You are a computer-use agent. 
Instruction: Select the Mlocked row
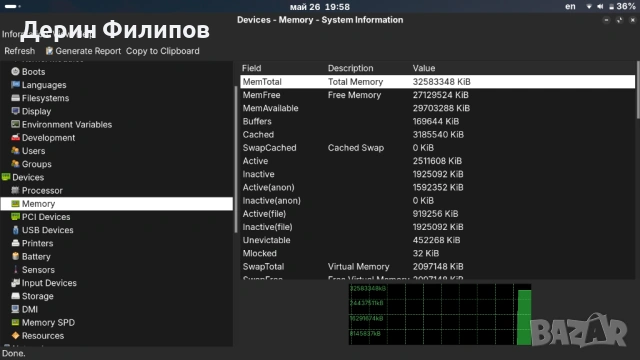(438, 253)
